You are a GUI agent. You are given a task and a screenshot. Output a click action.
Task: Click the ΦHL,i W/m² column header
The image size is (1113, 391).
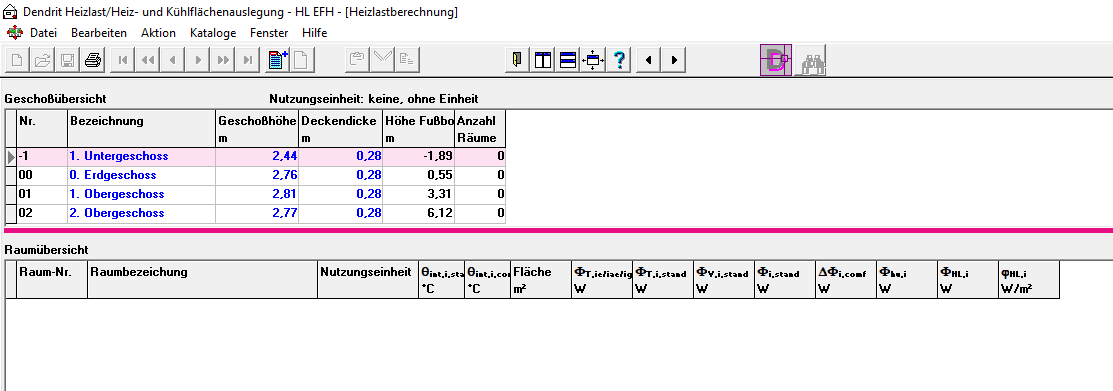1029,280
